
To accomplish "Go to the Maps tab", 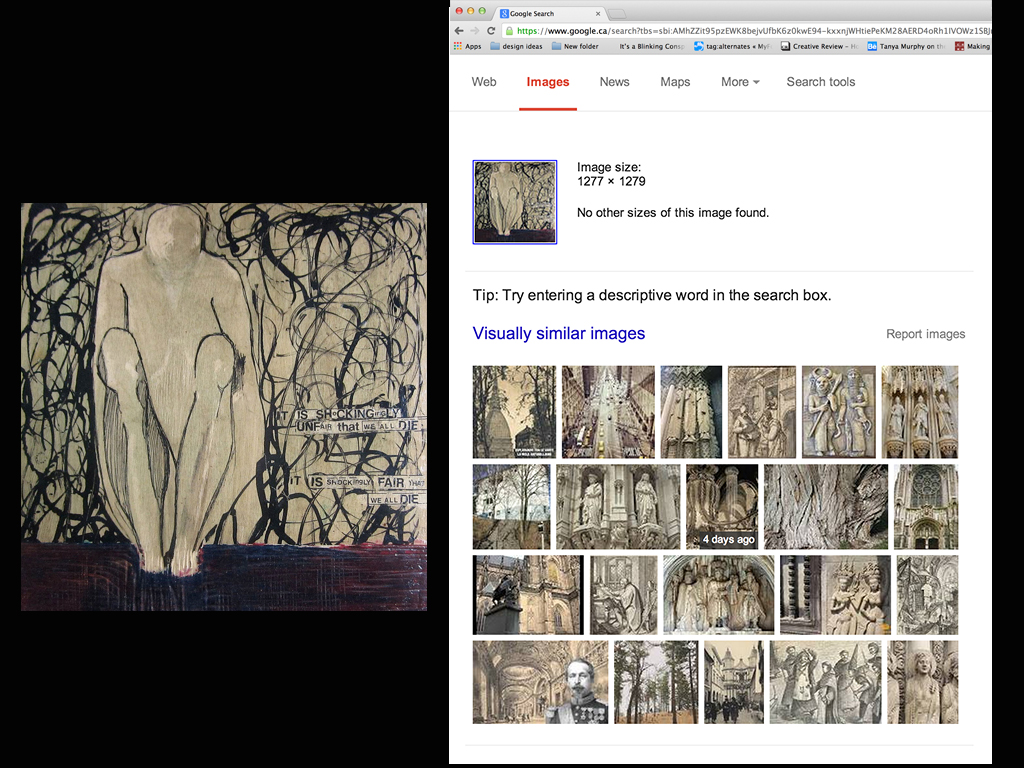I will (675, 82).
